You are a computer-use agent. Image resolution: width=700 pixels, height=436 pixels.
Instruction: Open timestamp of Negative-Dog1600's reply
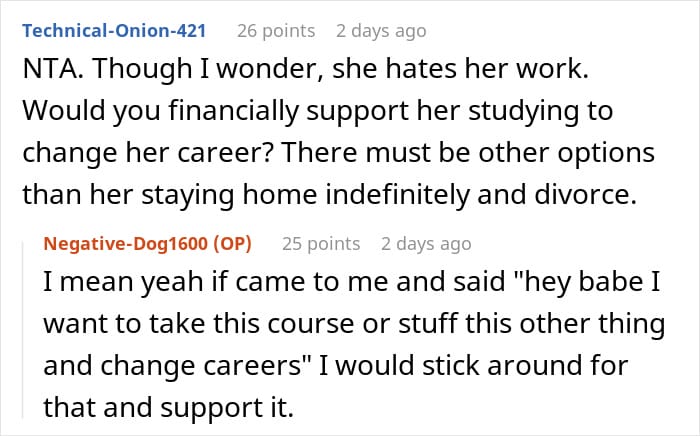(426, 244)
